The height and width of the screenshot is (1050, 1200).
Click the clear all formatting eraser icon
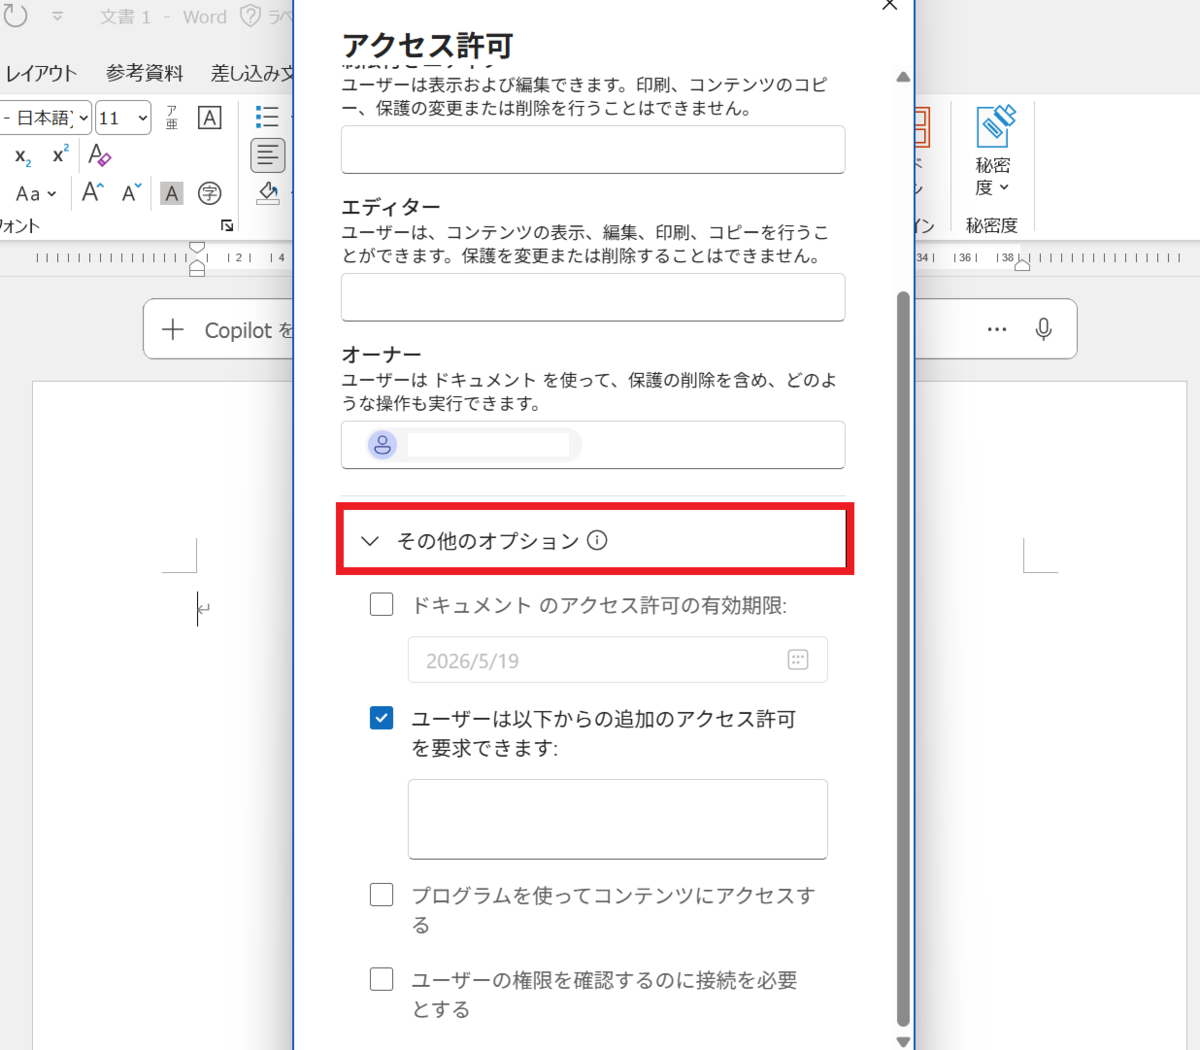click(x=99, y=155)
